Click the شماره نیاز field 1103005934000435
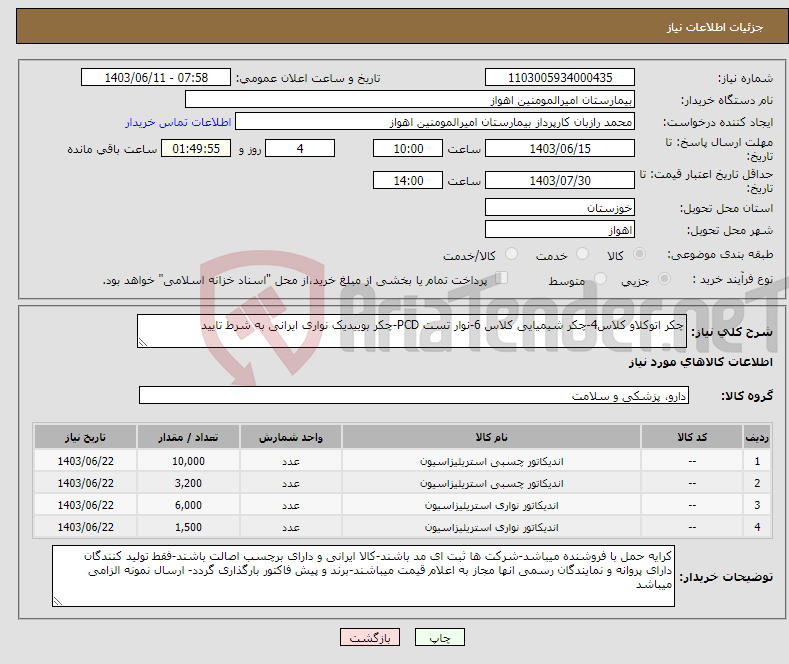The height and width of the screenshot is (664, 789). tap(560, 77)
